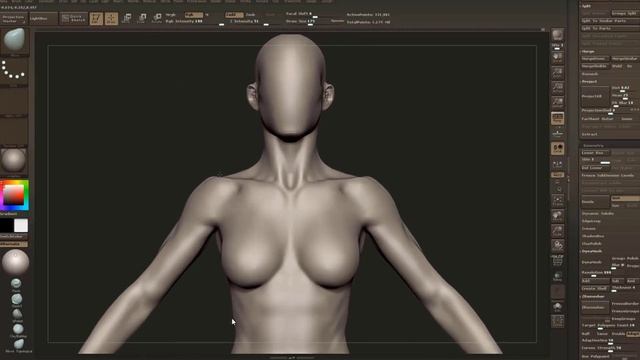Expand the Extract section
This screenshot has height=360, width=640.
589,134
